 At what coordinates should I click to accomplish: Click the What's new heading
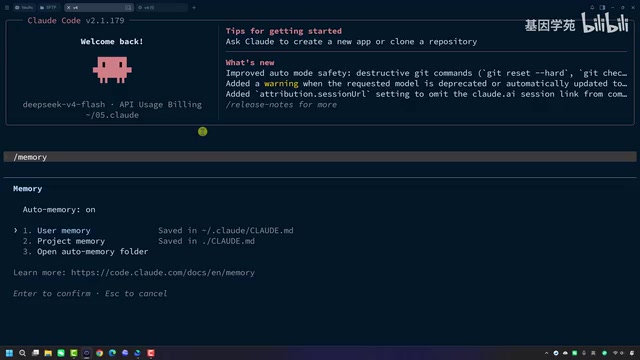point(250,63)
